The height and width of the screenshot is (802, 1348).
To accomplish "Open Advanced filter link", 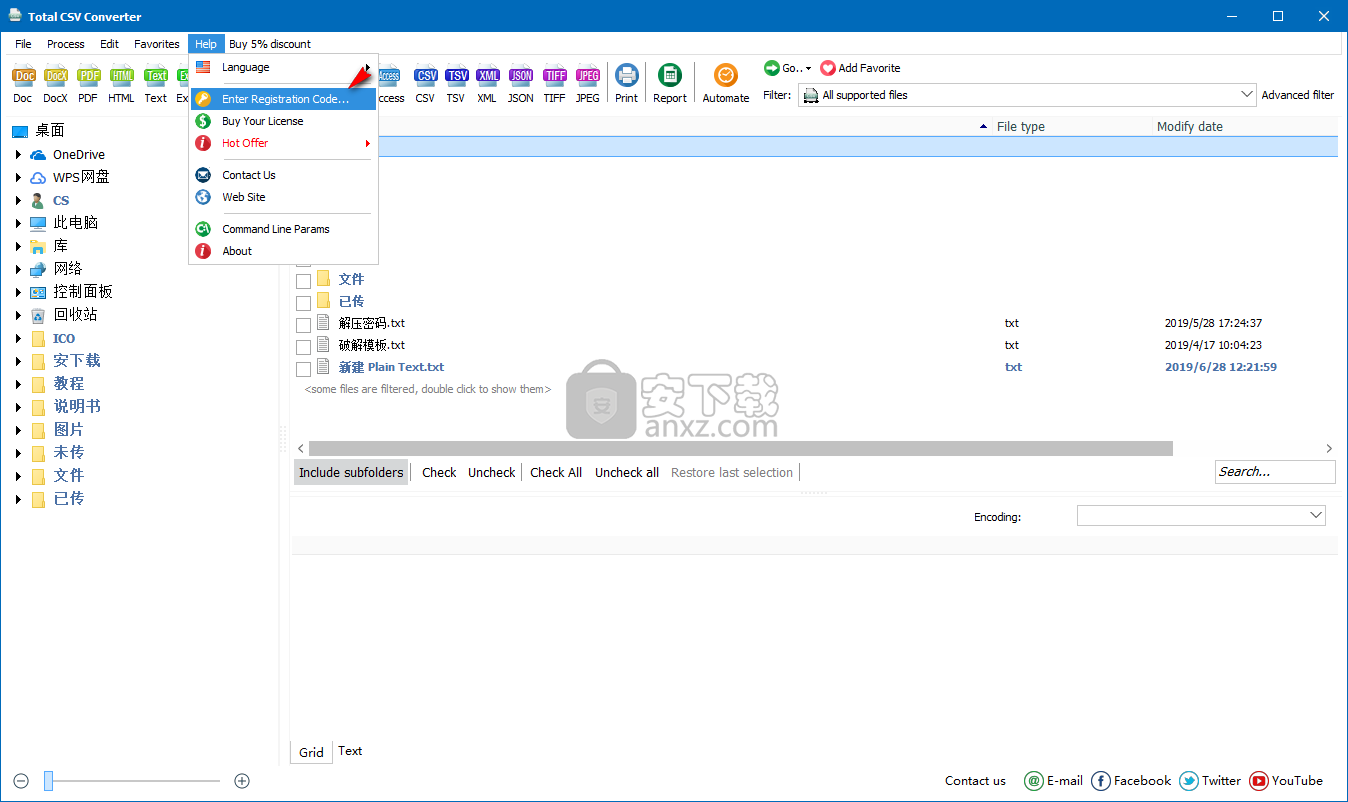I will pyautogui.click(x=1298, y=95).
